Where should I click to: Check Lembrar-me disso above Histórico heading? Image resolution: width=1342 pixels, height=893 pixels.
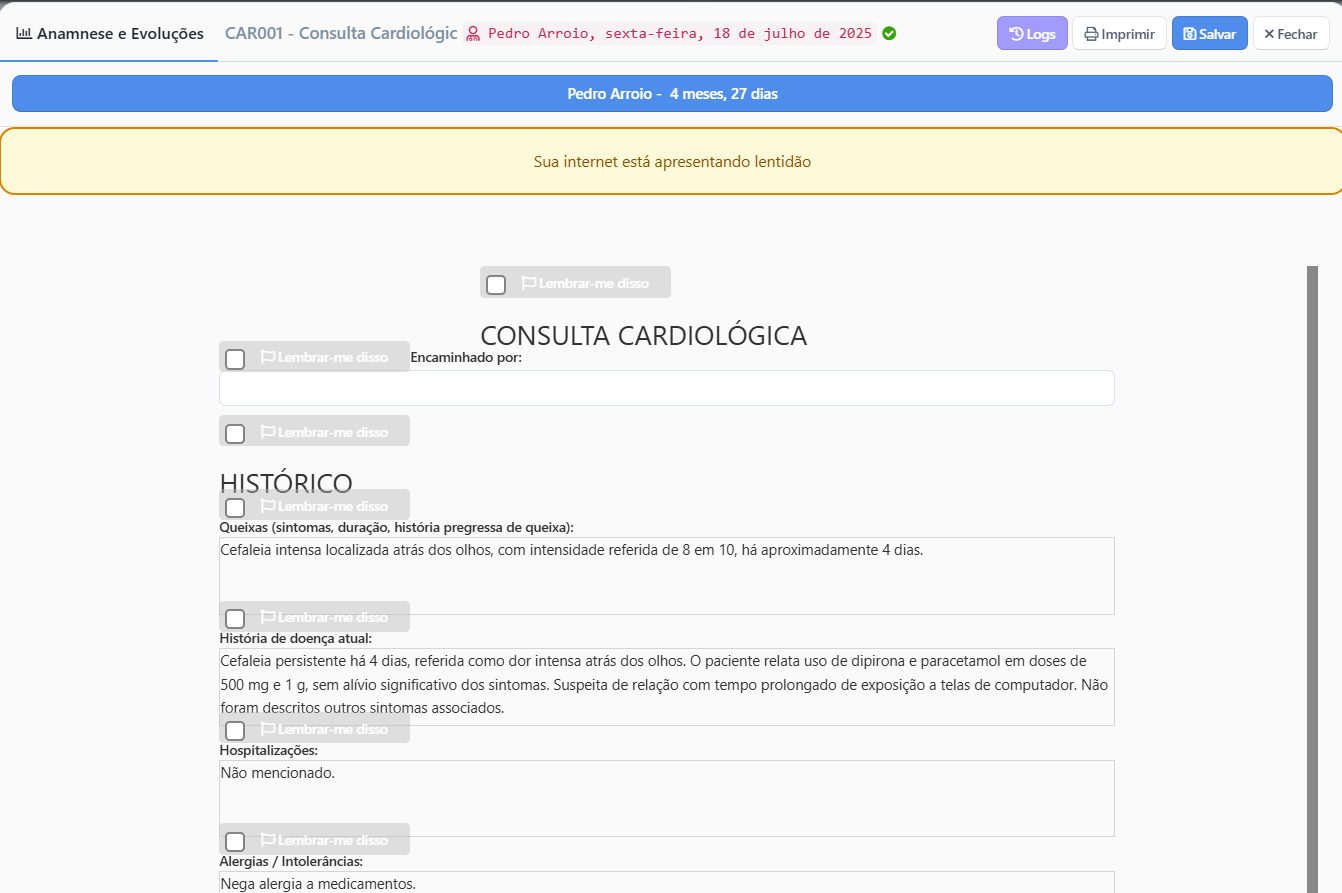(x=235, y=434)
